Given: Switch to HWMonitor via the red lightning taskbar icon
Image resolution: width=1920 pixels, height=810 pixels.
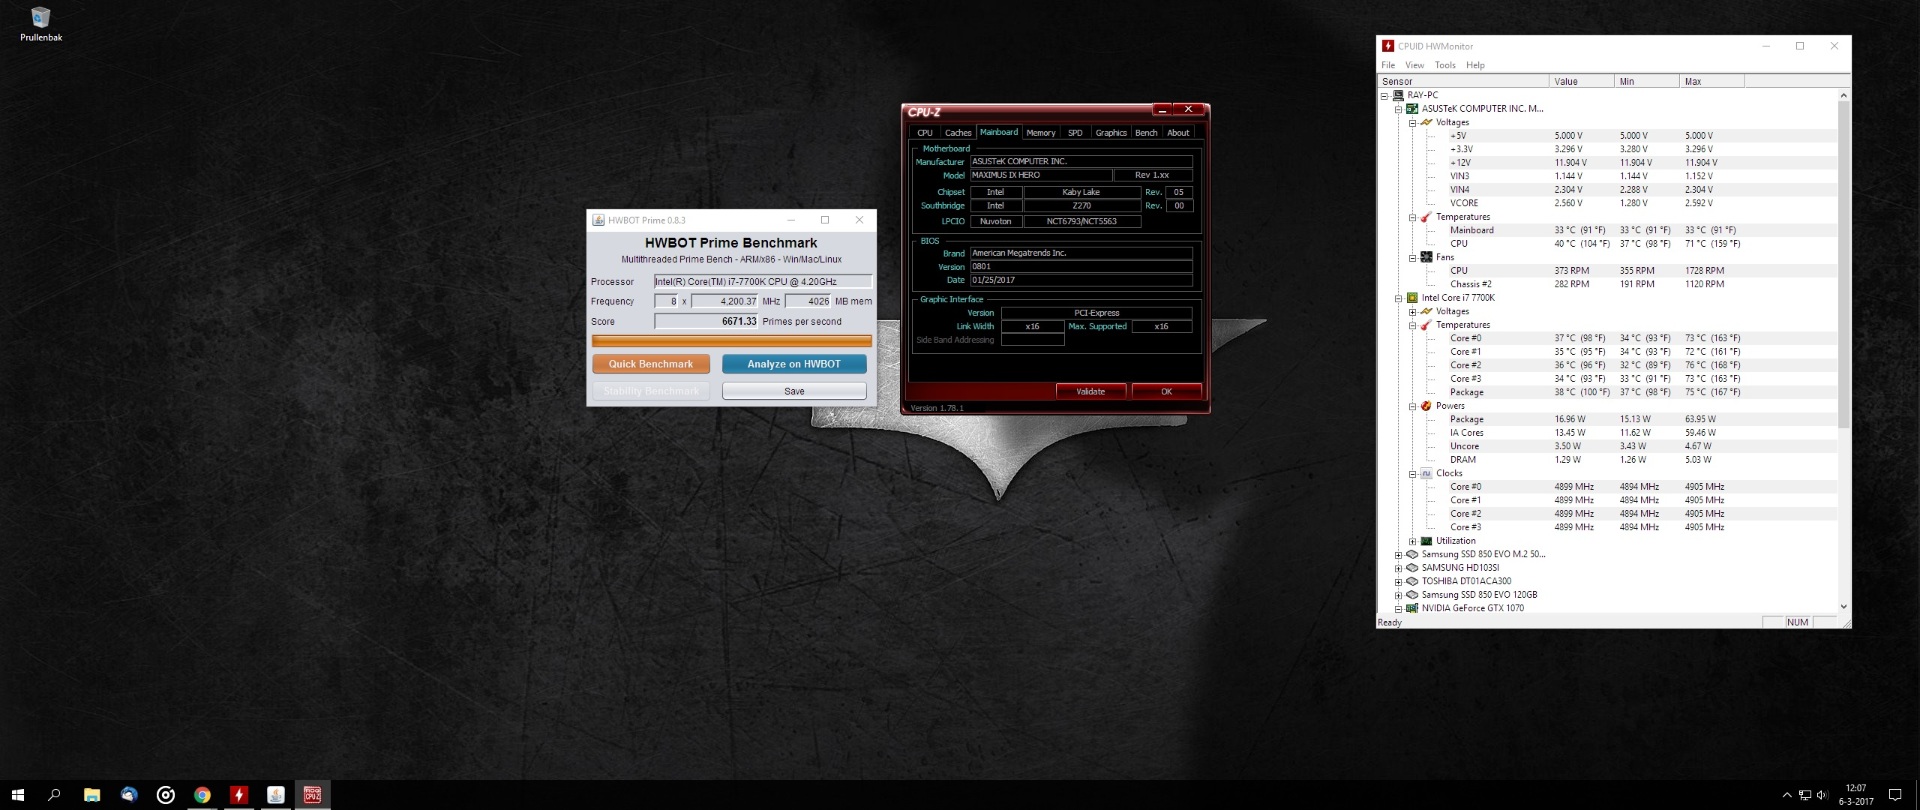Looking at the screenshot, I should (239, 795).
